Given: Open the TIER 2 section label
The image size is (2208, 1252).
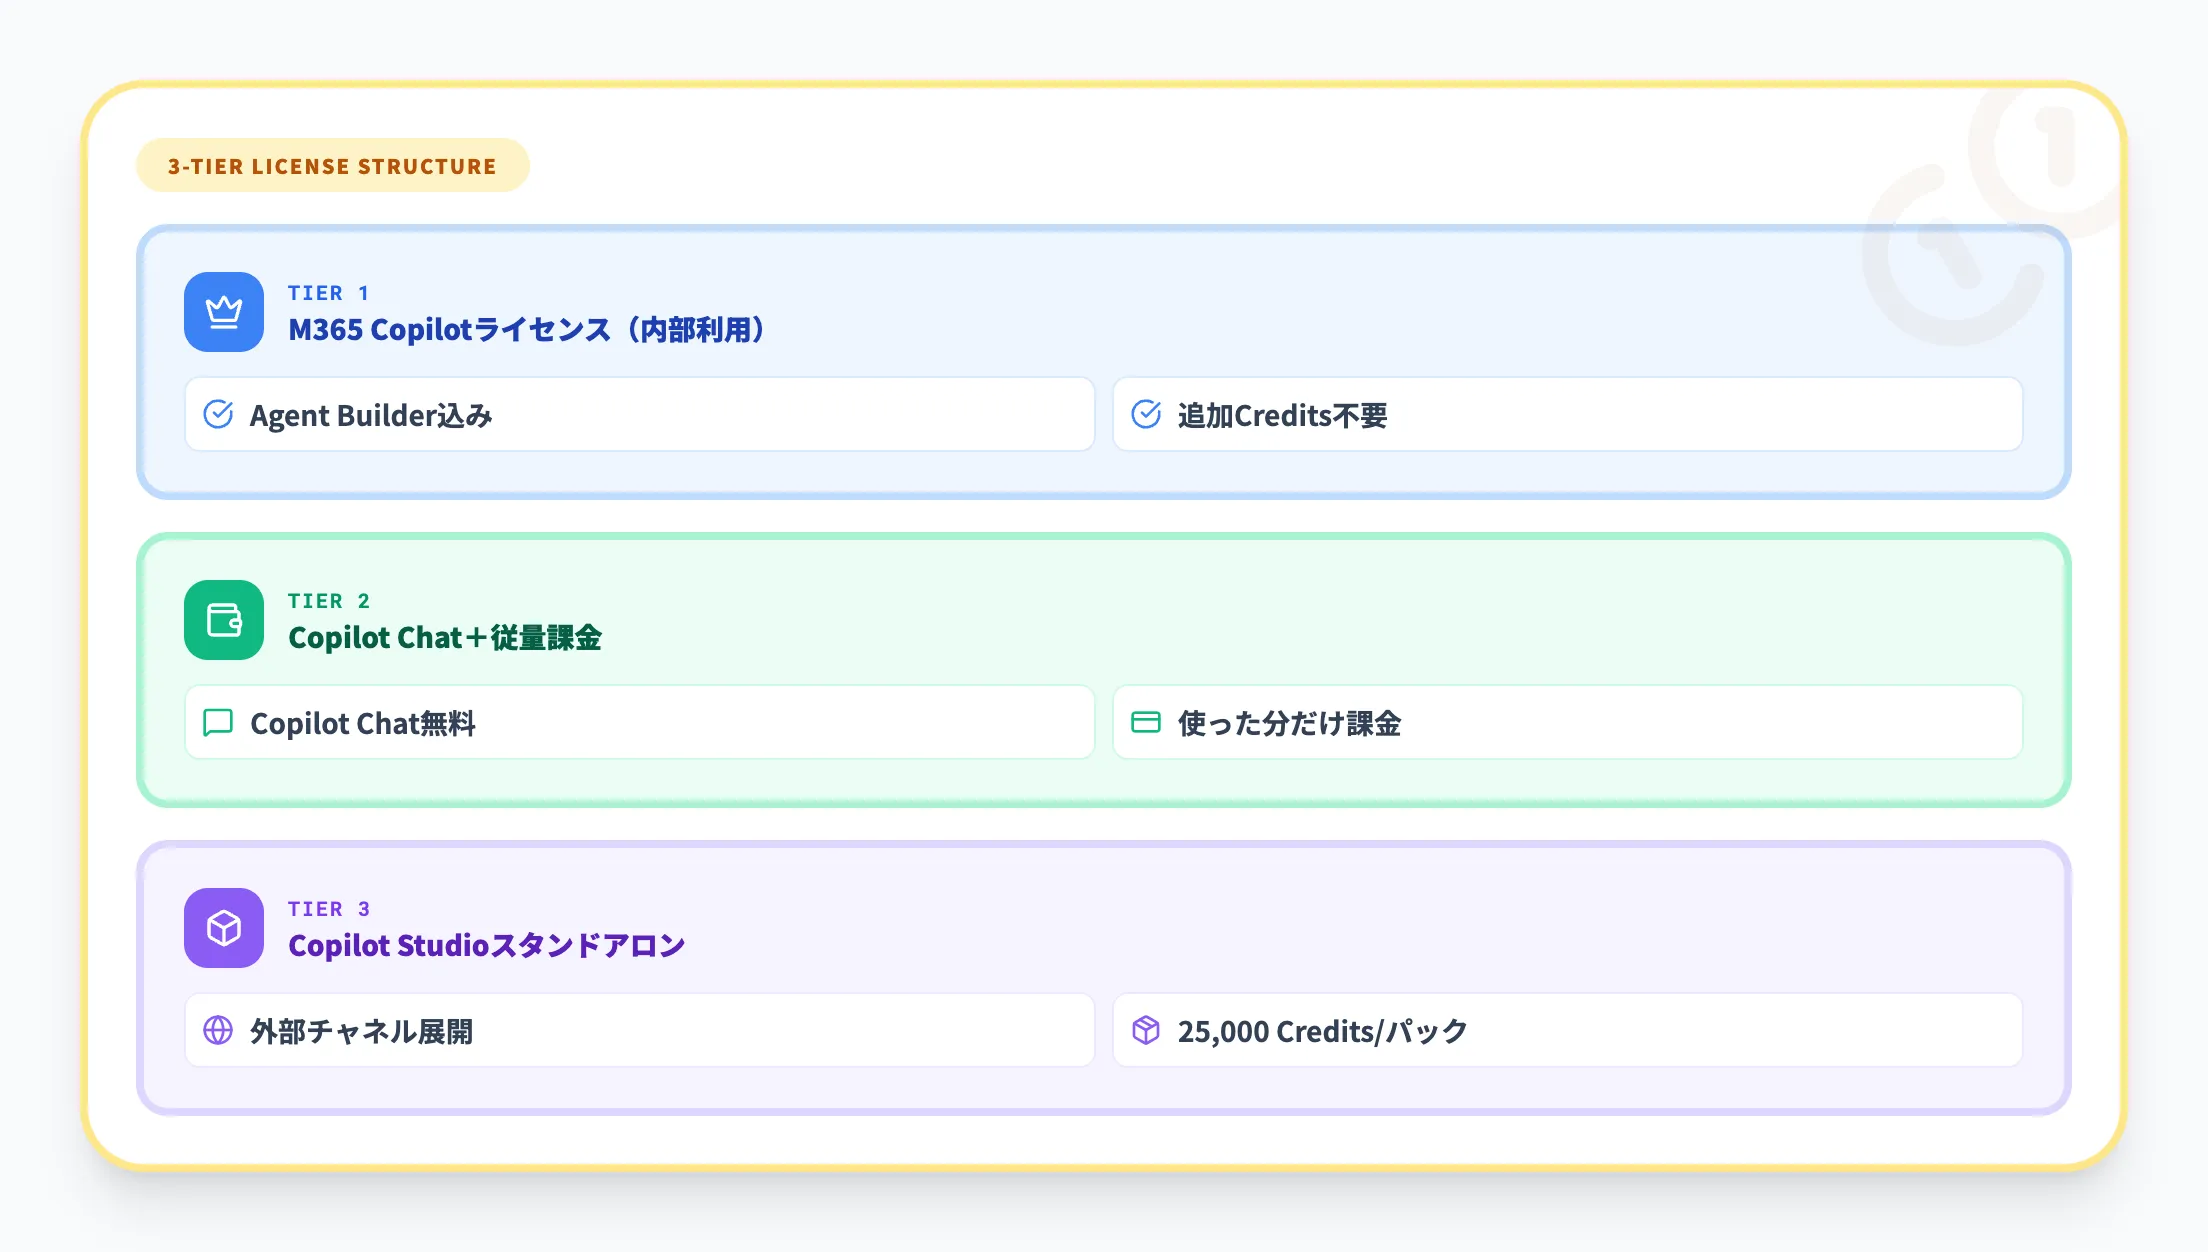Looking at the screenshot, I should tap(329, 600).
